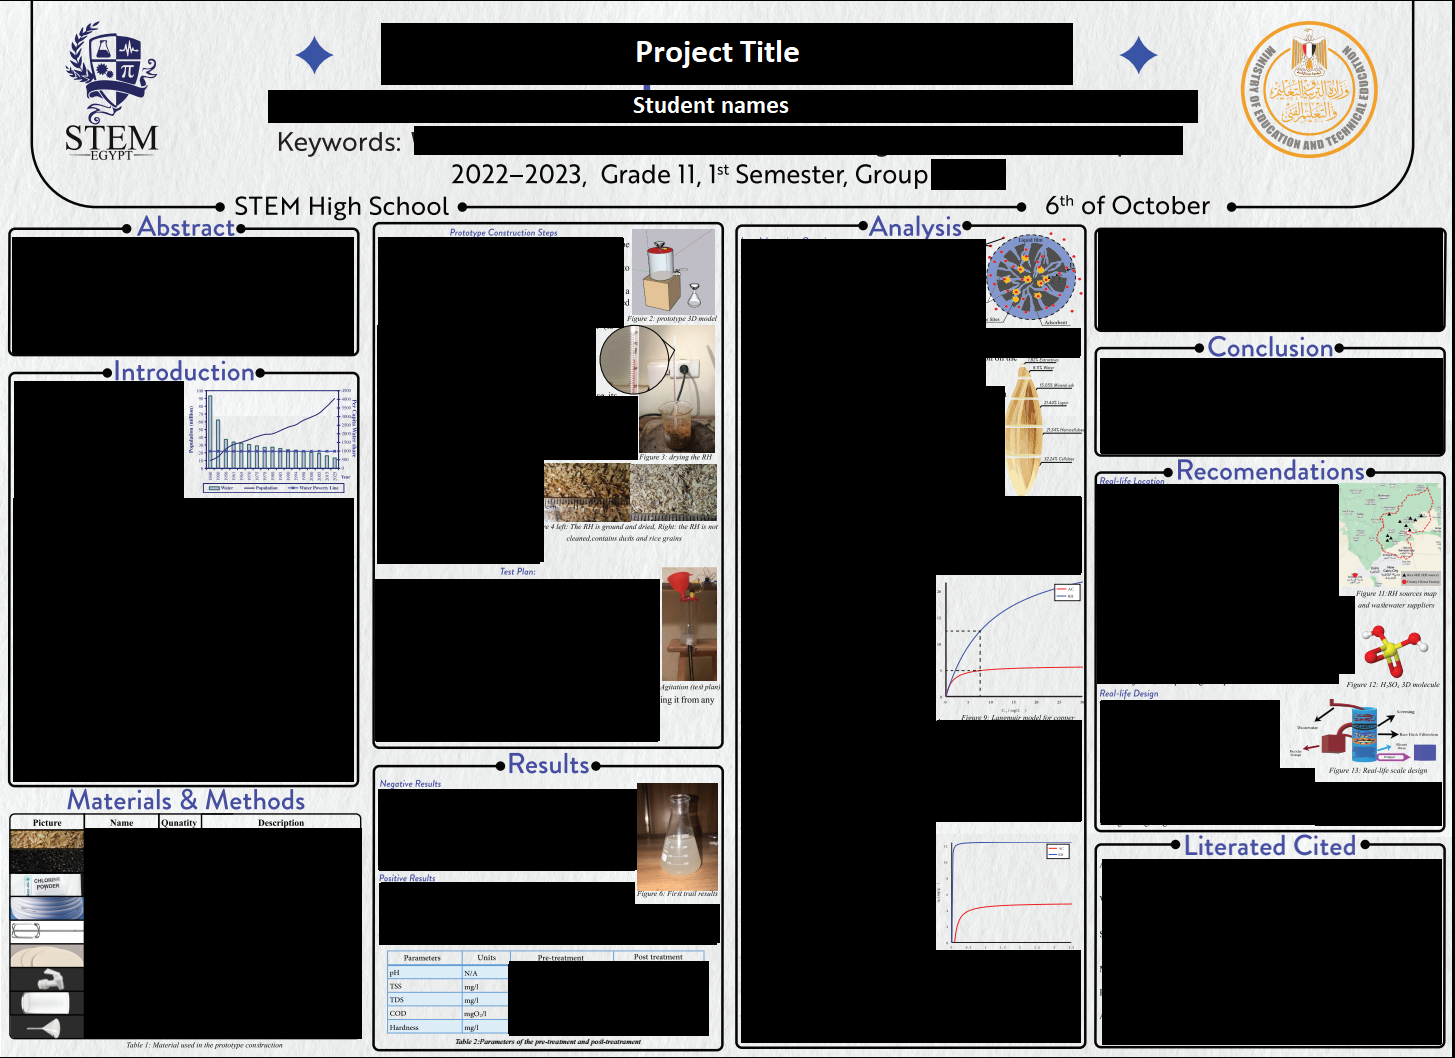Click the Materials & Methods heading
The width and height of the screenshot is (1455, 1058).
186,800
